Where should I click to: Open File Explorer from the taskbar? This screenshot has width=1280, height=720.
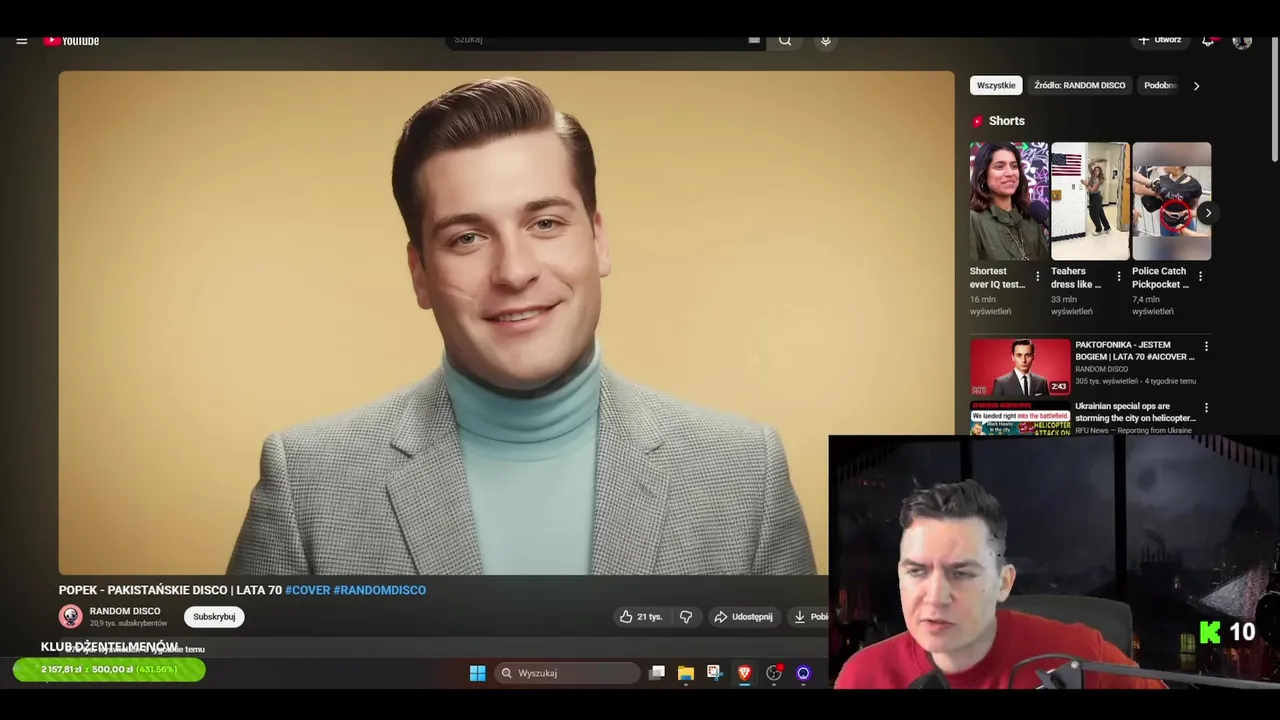point(686,673)
